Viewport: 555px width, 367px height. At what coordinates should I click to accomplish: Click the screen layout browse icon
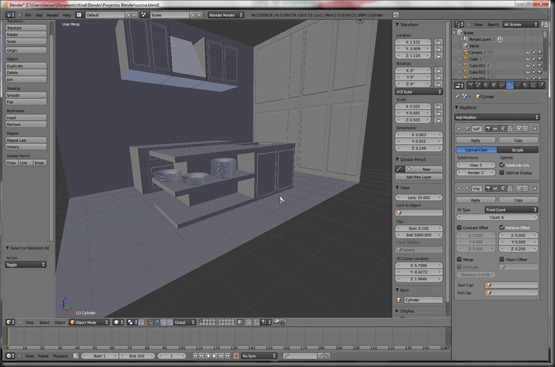pos(79,15)
